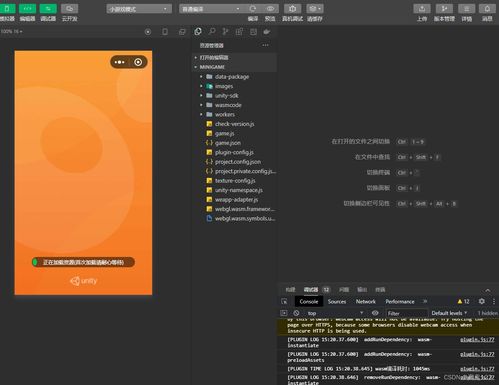Click the whale-shaped icon in editor sidebar
The width and height of the screenshot is (499, 385).
point(267,32)
